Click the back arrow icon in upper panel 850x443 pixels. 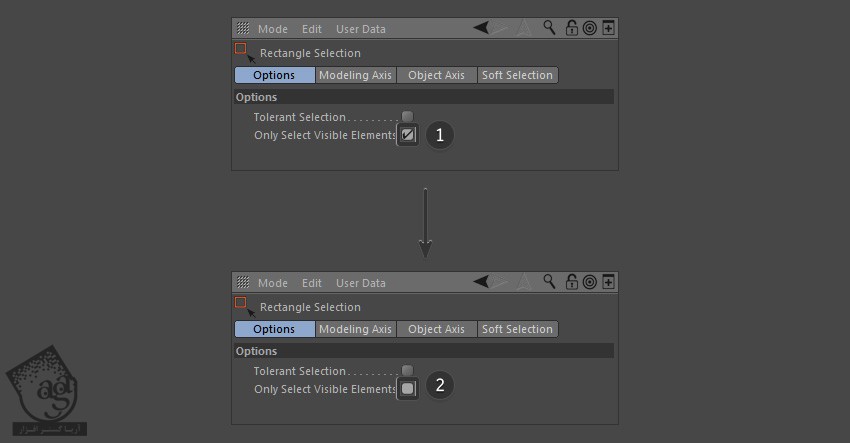(x=483, y=28)
